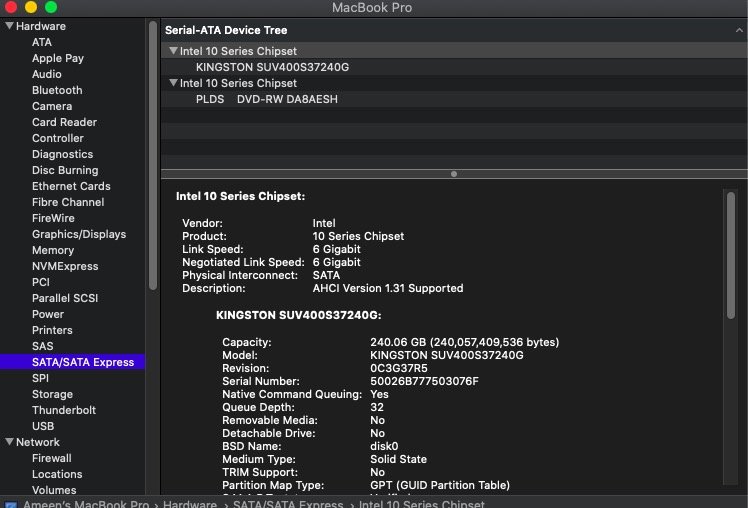Show Bluetooth hardware information

[x=57, y=90]
